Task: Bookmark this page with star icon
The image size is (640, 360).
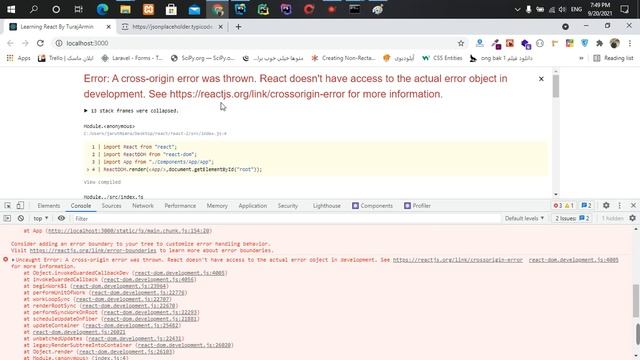Action: (461, 43)
